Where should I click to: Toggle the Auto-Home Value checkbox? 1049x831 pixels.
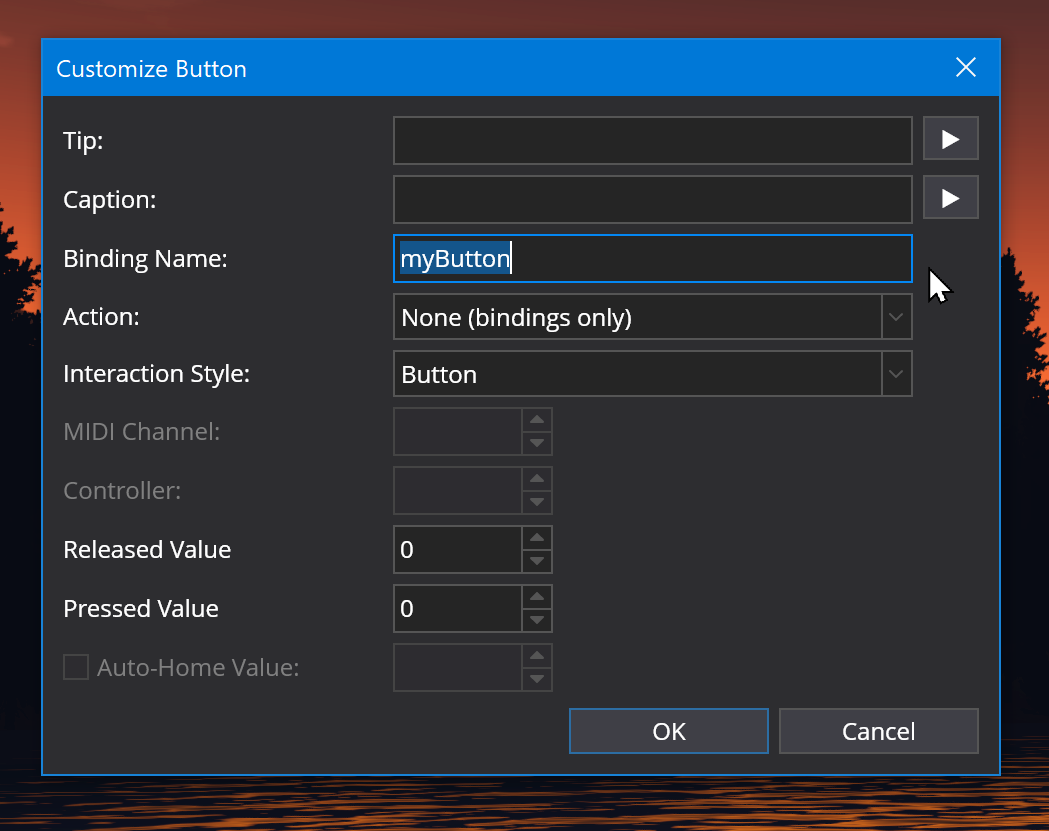coord(76,667)
